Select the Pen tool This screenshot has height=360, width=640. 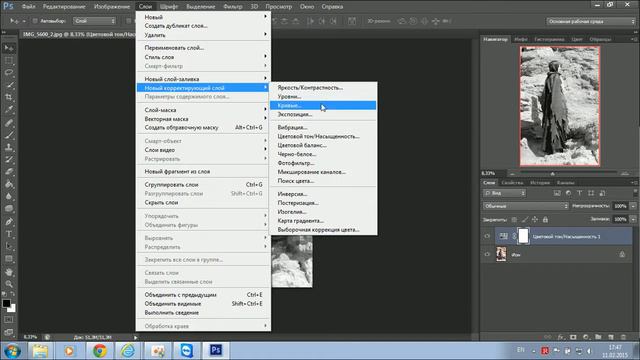9,222
